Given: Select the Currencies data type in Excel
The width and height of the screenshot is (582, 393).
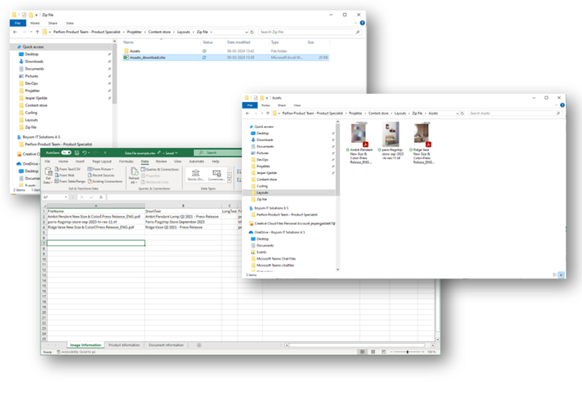Looking at the screenshot, I should click(216, 175).
